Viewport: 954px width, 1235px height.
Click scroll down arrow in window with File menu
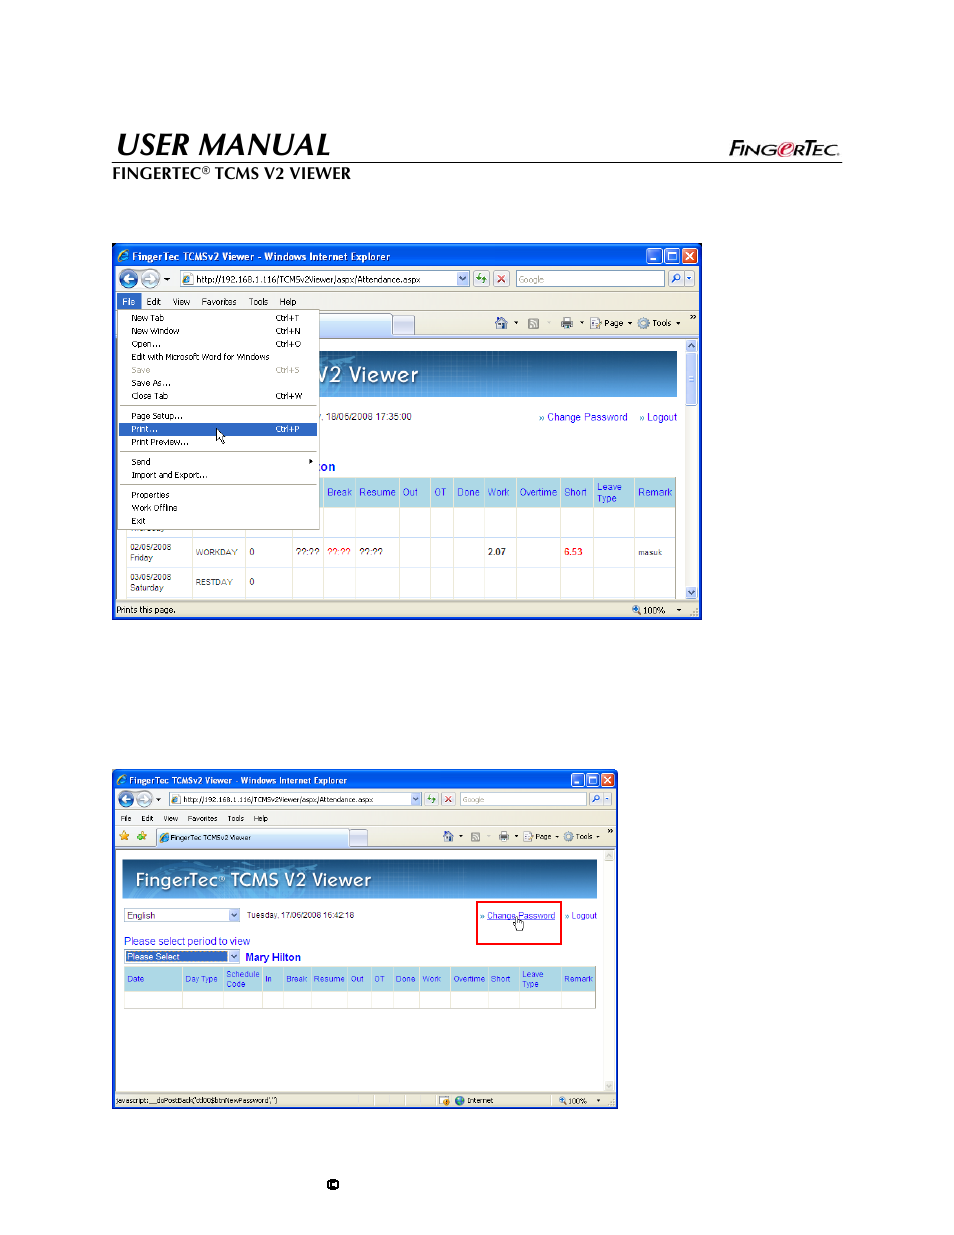[x=691, y=593]
